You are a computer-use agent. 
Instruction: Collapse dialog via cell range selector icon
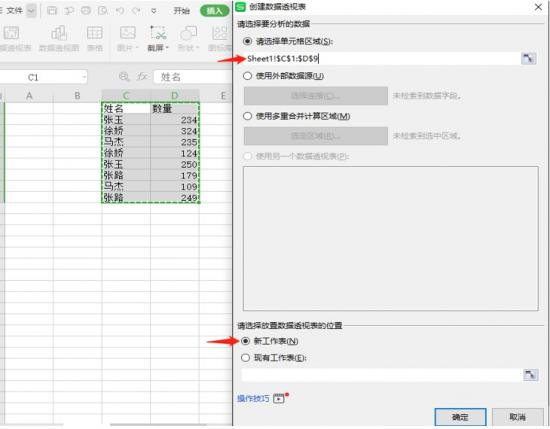tap(529, 58)
